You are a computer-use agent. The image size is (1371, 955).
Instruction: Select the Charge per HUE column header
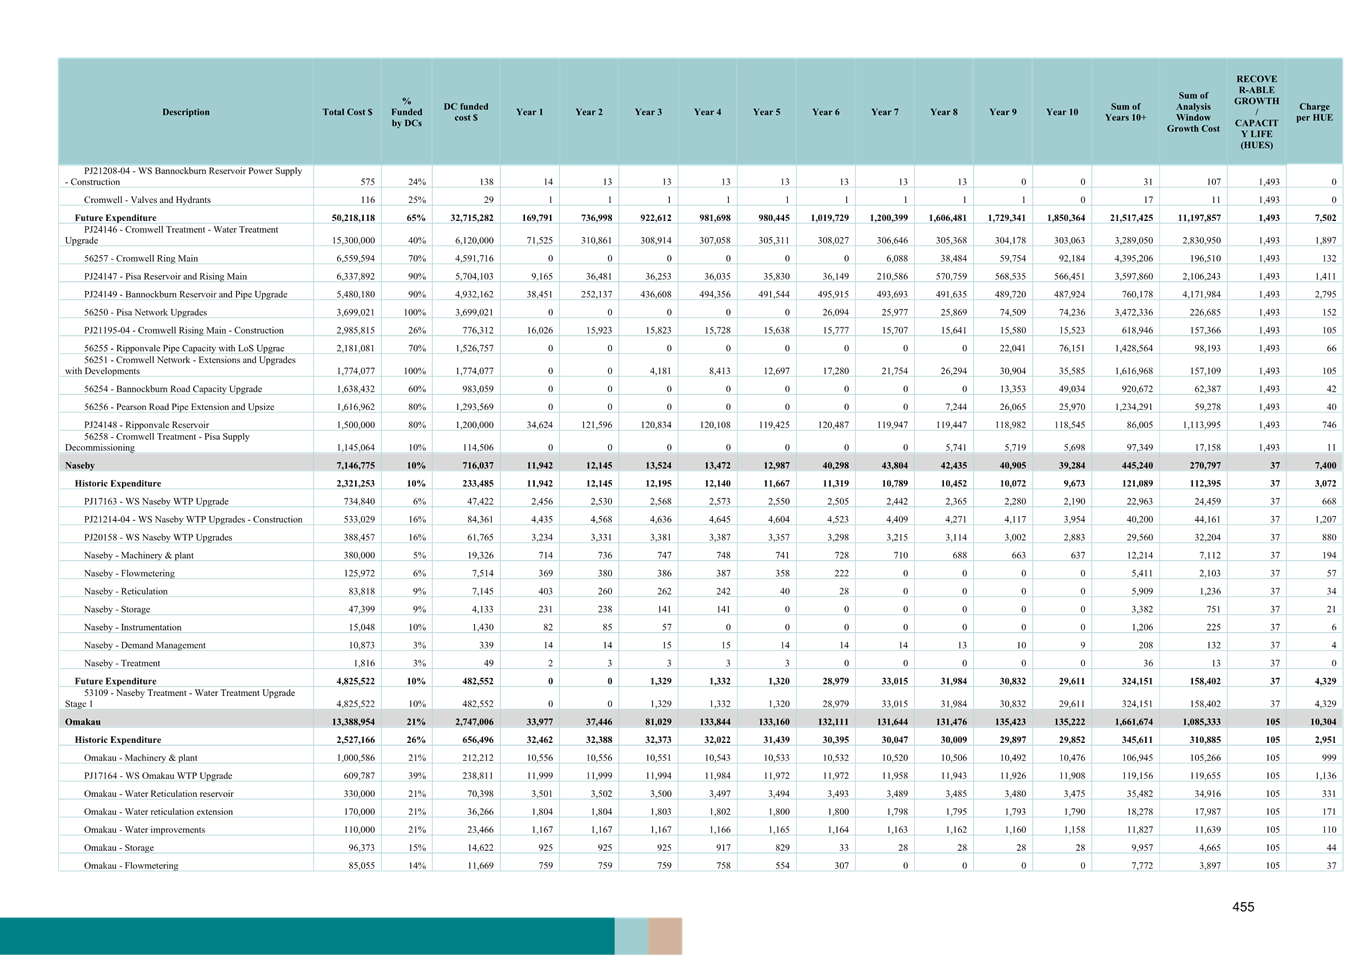point(1315,112)
